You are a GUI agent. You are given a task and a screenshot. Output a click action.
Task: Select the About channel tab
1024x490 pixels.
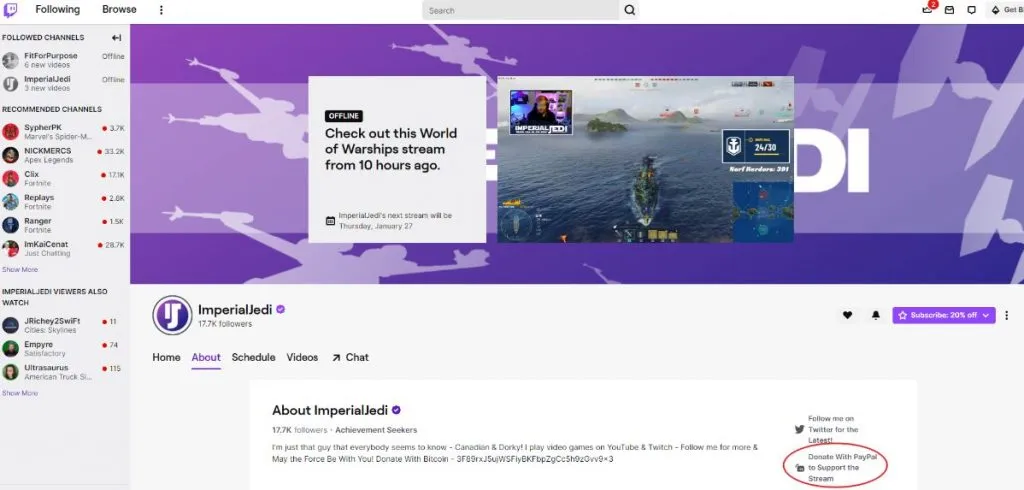(206, 357)
